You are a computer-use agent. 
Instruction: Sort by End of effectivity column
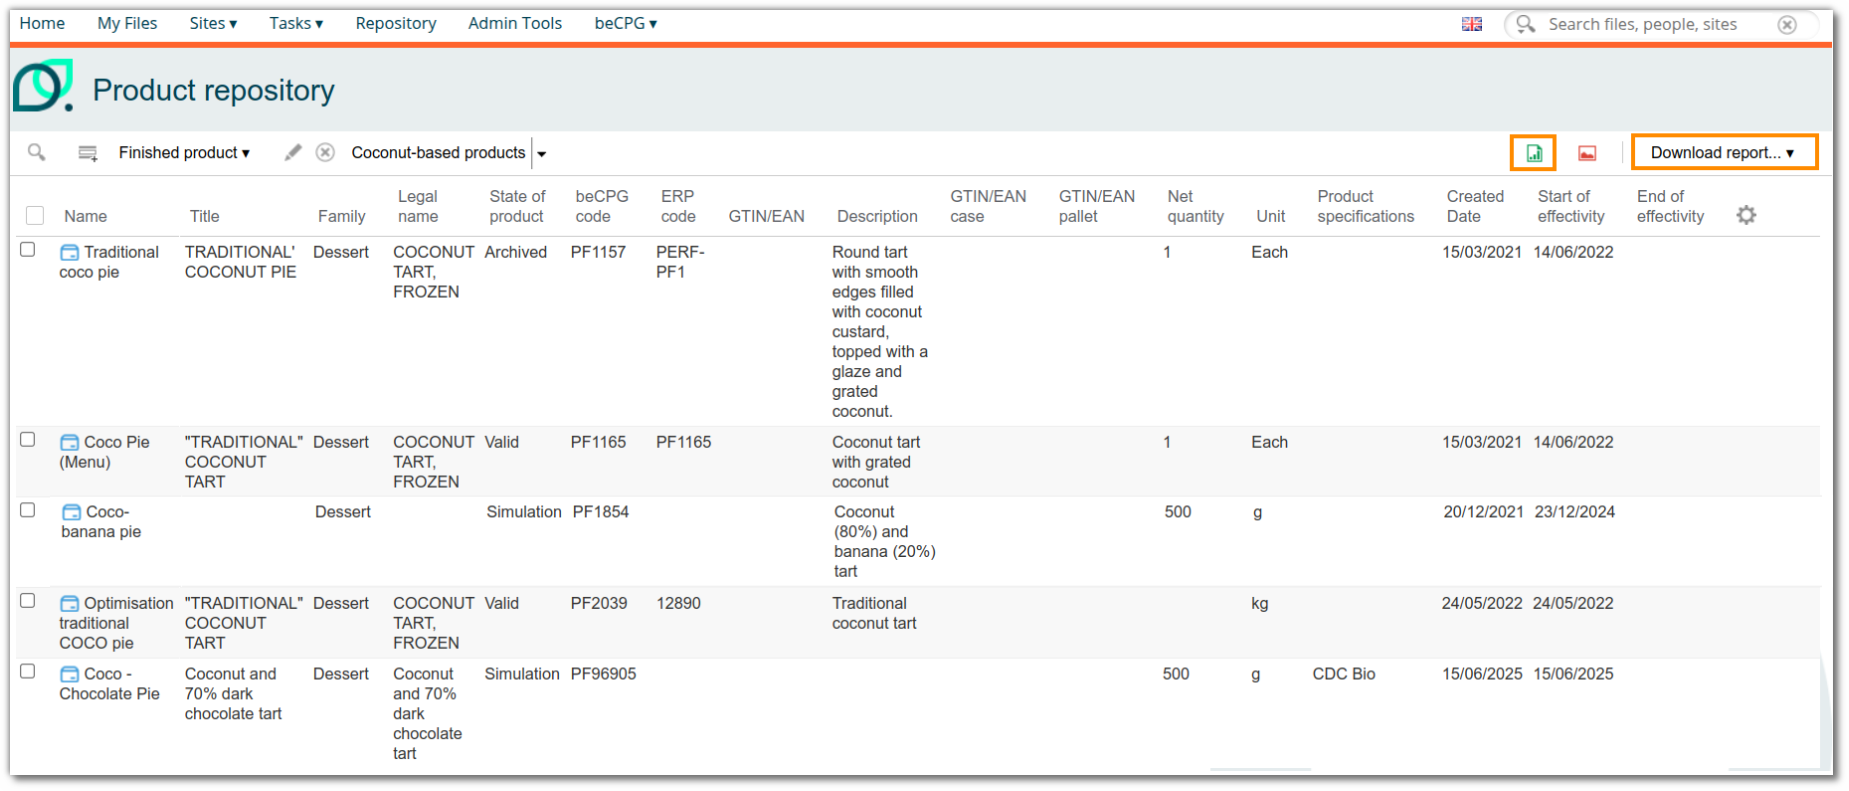[x=1670, y=206]
